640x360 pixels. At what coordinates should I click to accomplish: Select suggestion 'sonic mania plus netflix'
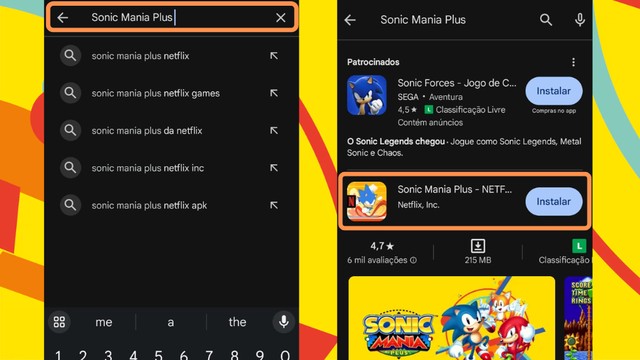coord(140,56)
